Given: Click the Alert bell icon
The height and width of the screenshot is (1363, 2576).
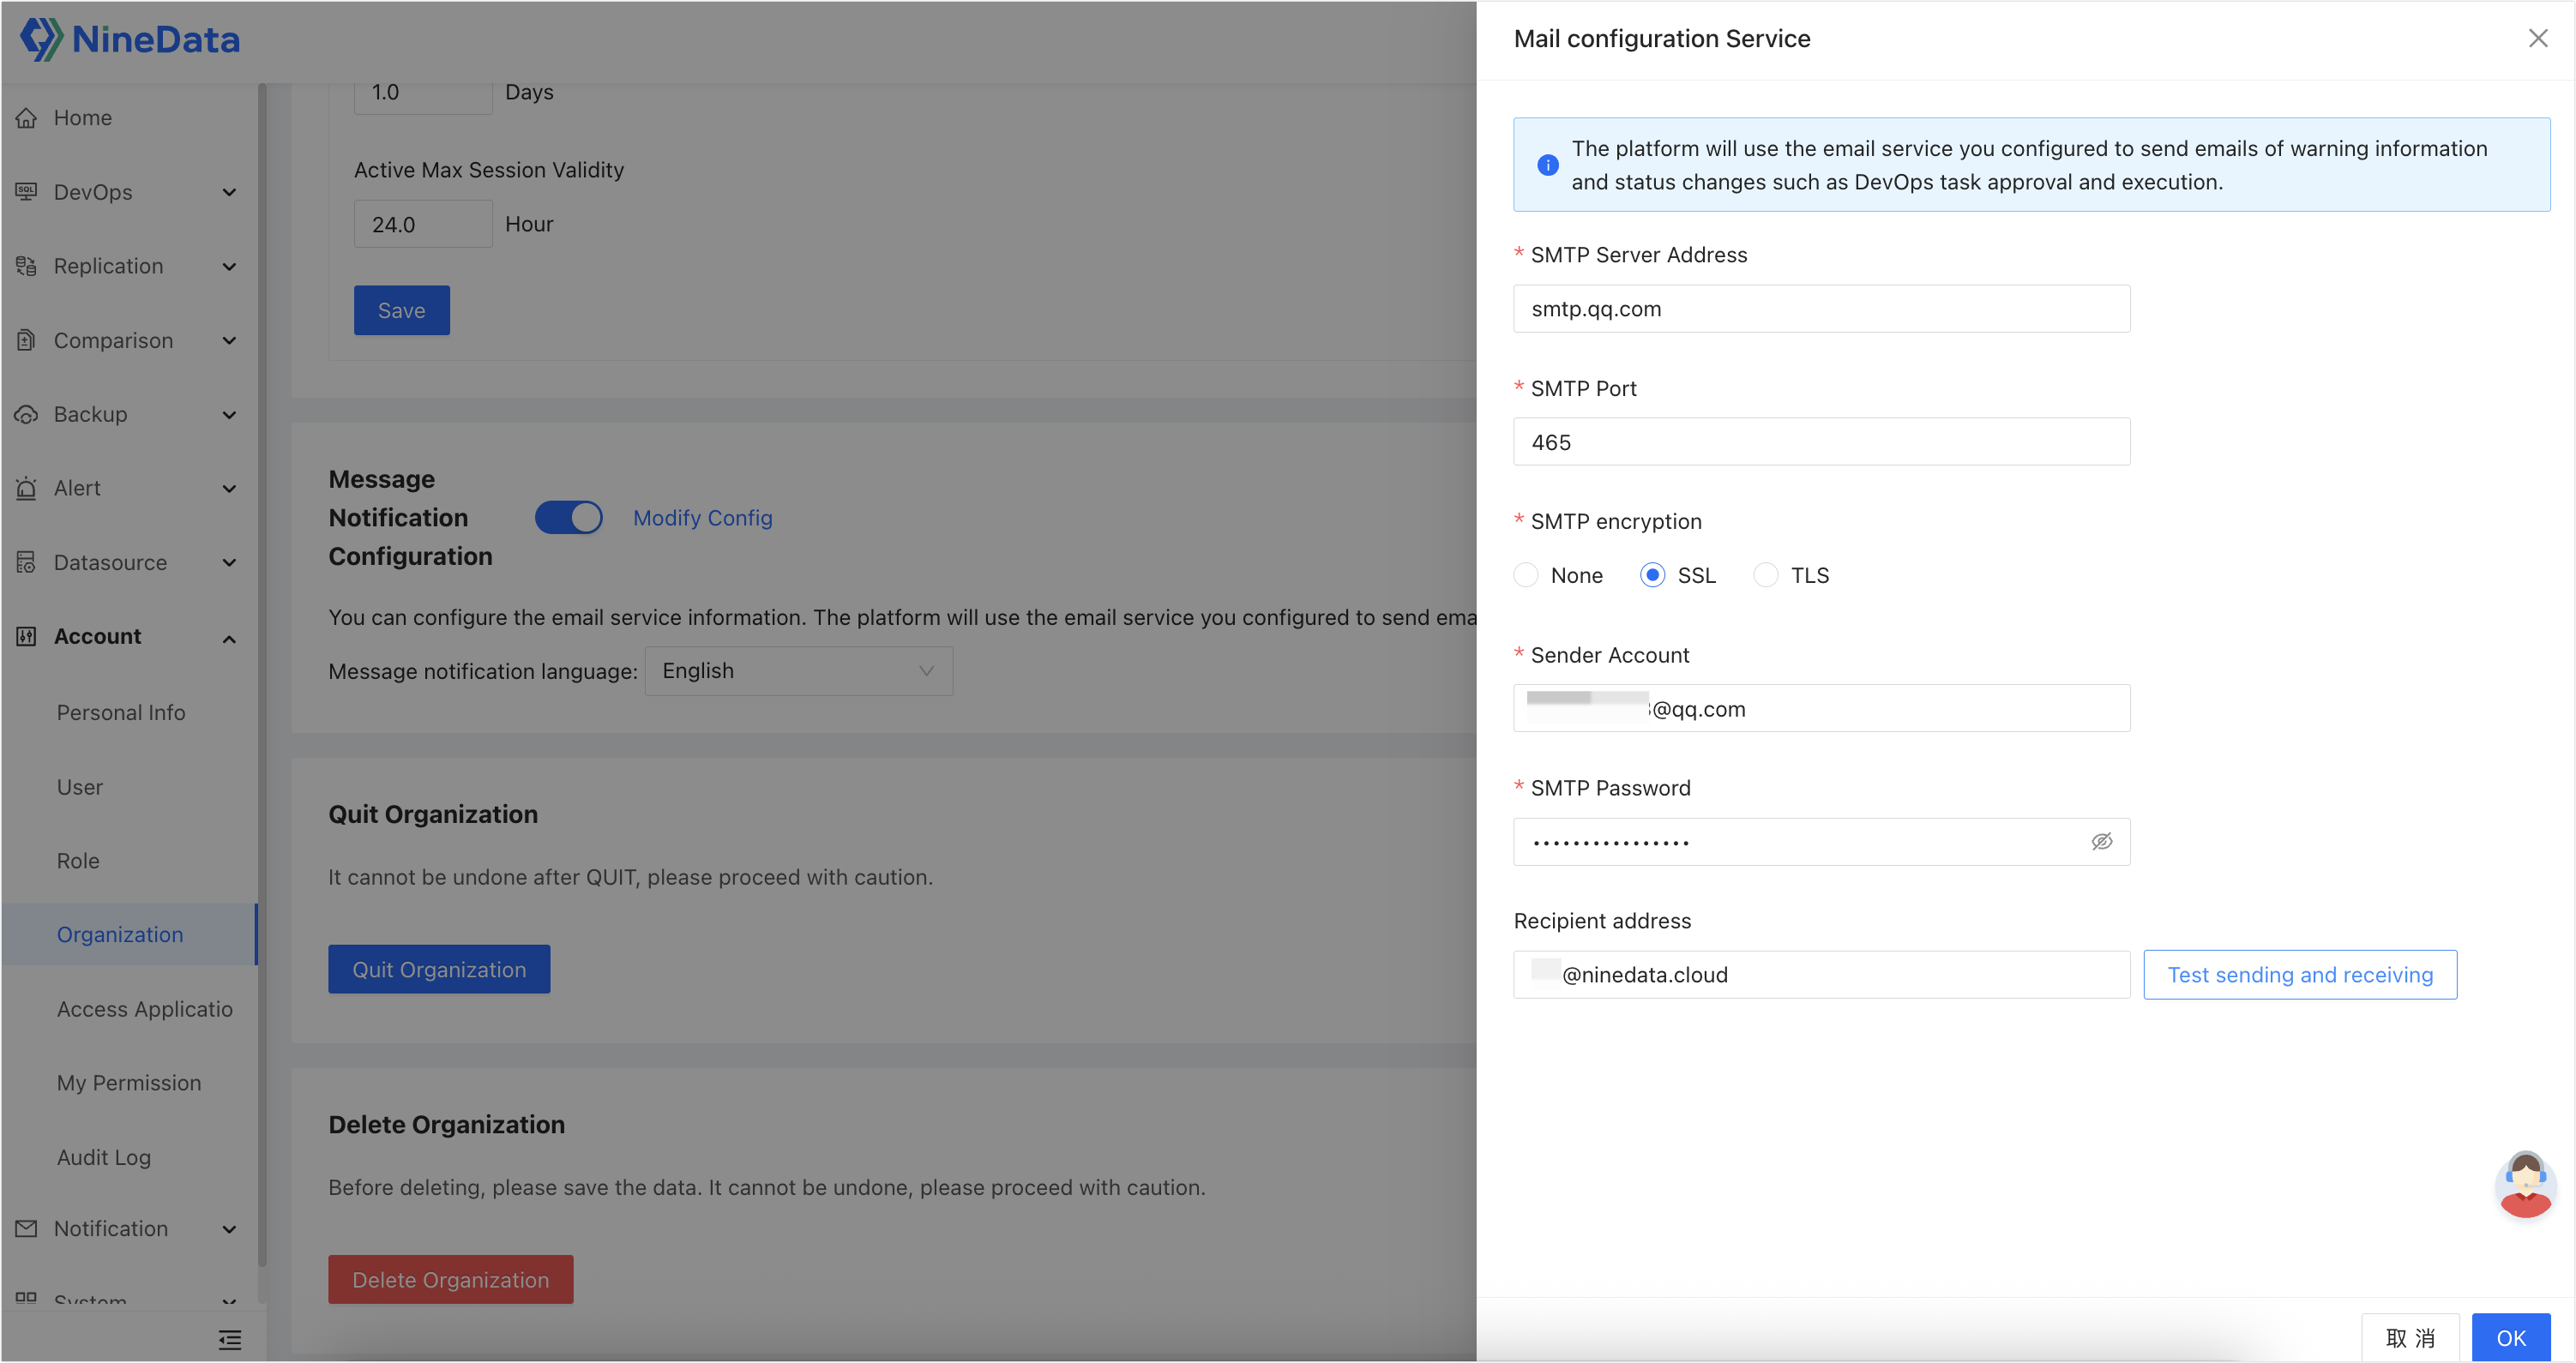Looking at the screenshot, I should [27, 488].
